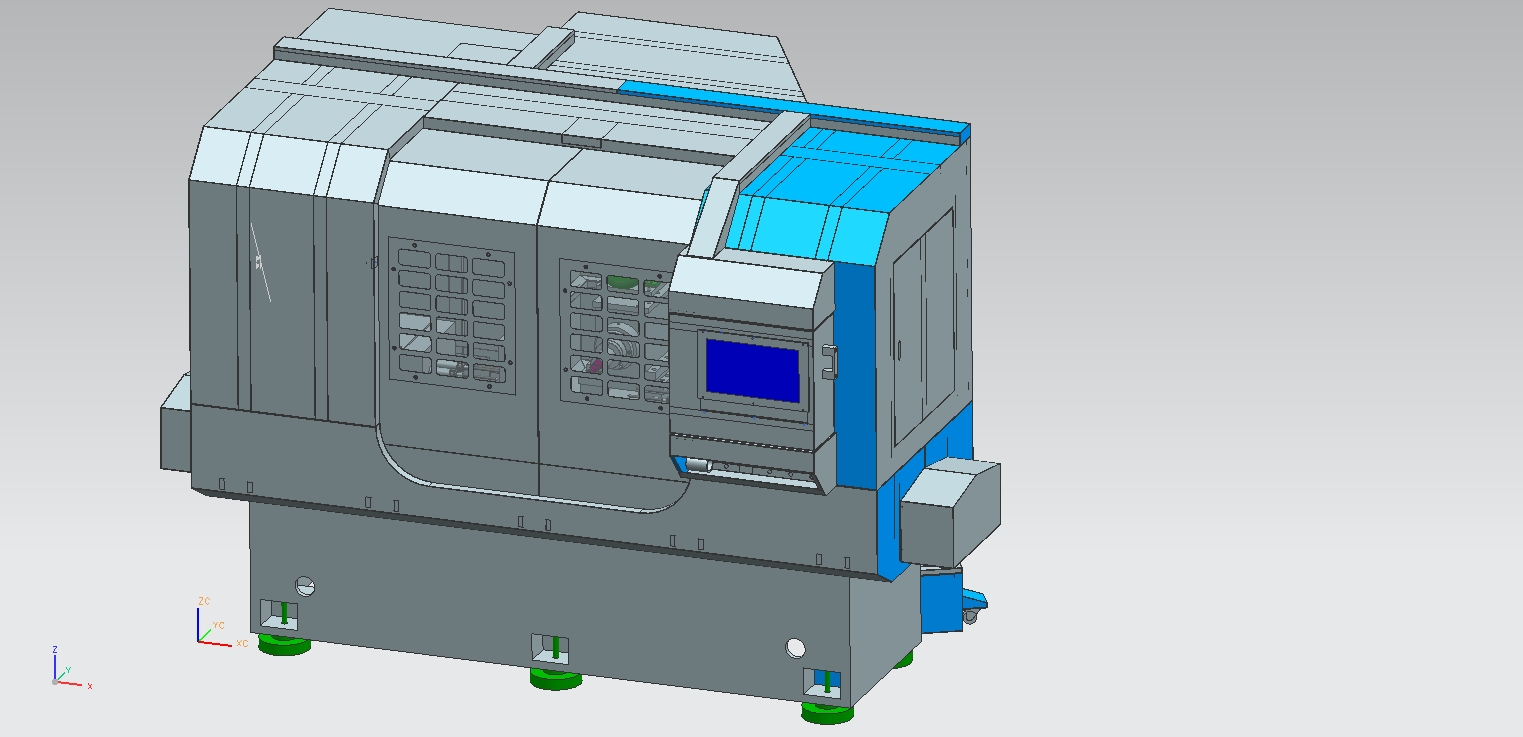Click the XC axis label
Image resolution: width=1523 pixels, height=737 pixels.
[241, 643]
